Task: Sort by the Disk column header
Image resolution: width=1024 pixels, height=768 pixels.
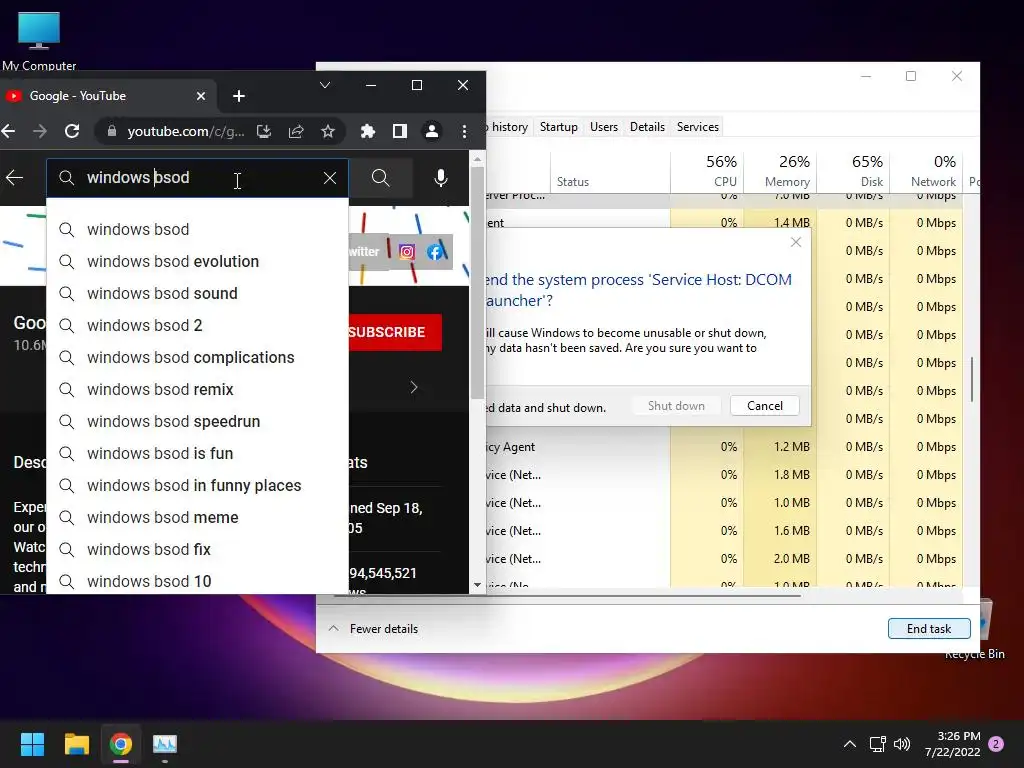Action: pos(854,172)
